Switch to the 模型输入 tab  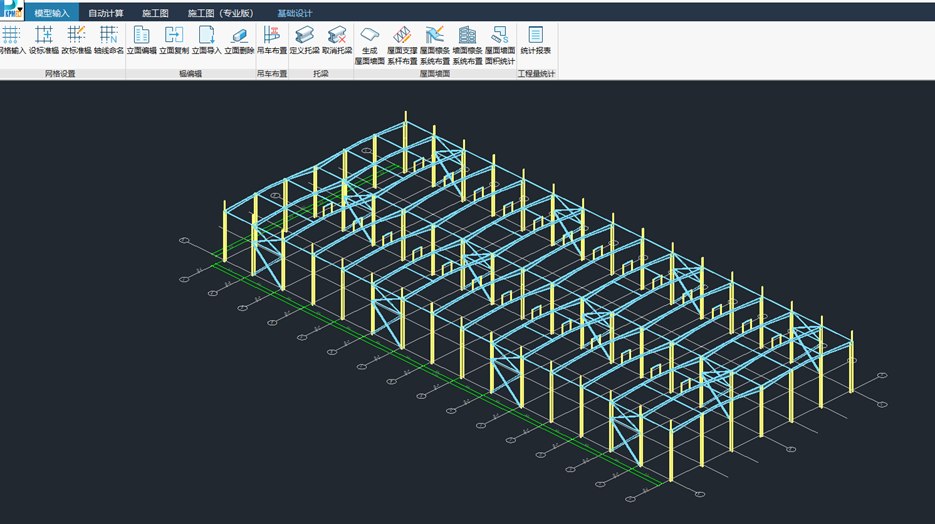point(51,13)
